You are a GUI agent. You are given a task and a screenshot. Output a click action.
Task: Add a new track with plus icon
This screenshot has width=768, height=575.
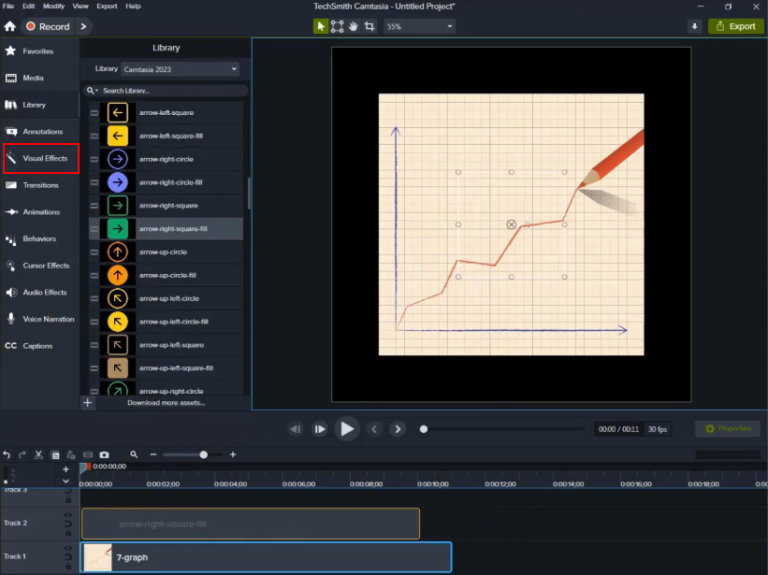click(x=66, y=469)
